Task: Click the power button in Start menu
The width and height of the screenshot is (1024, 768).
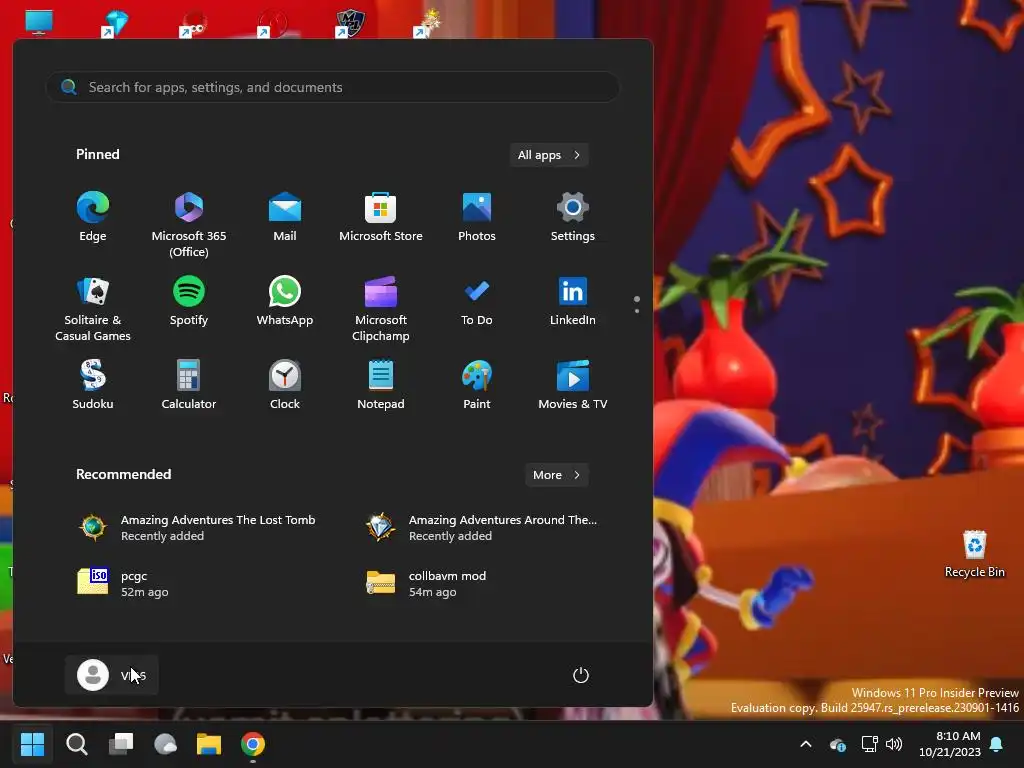Action: pyautogui.click(x=581, y=675)
